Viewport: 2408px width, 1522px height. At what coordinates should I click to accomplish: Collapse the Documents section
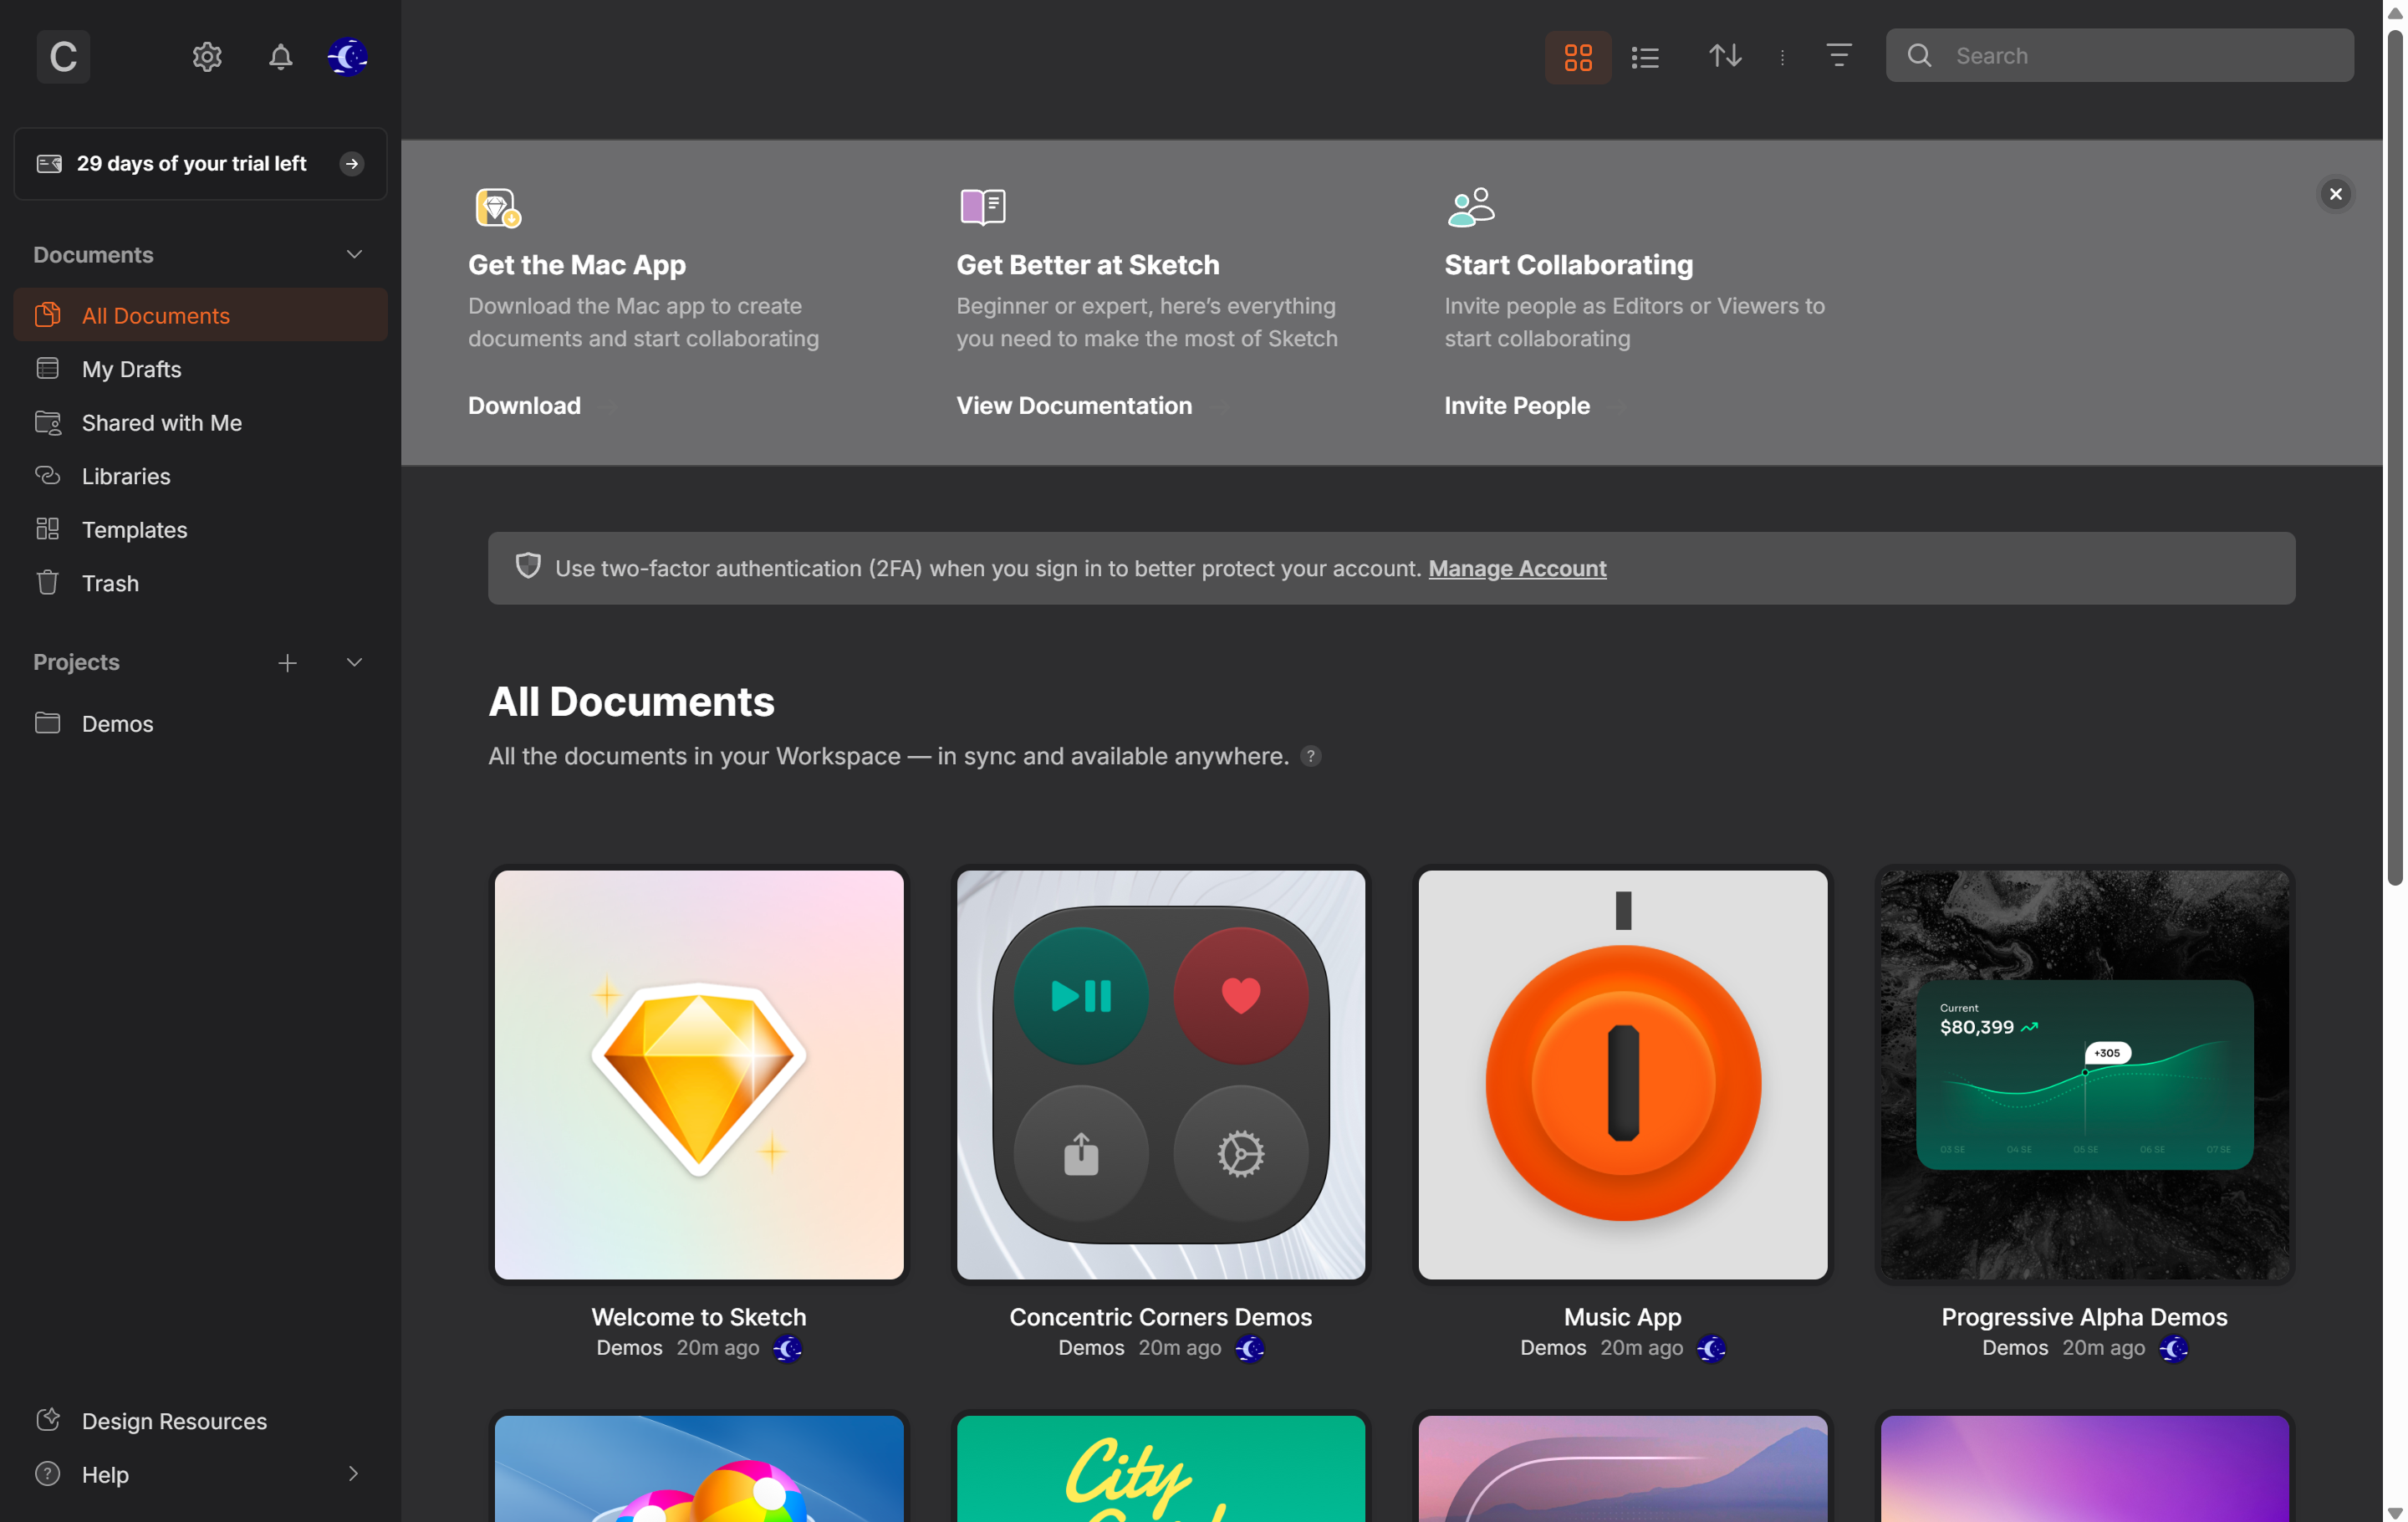pos(354,255)
